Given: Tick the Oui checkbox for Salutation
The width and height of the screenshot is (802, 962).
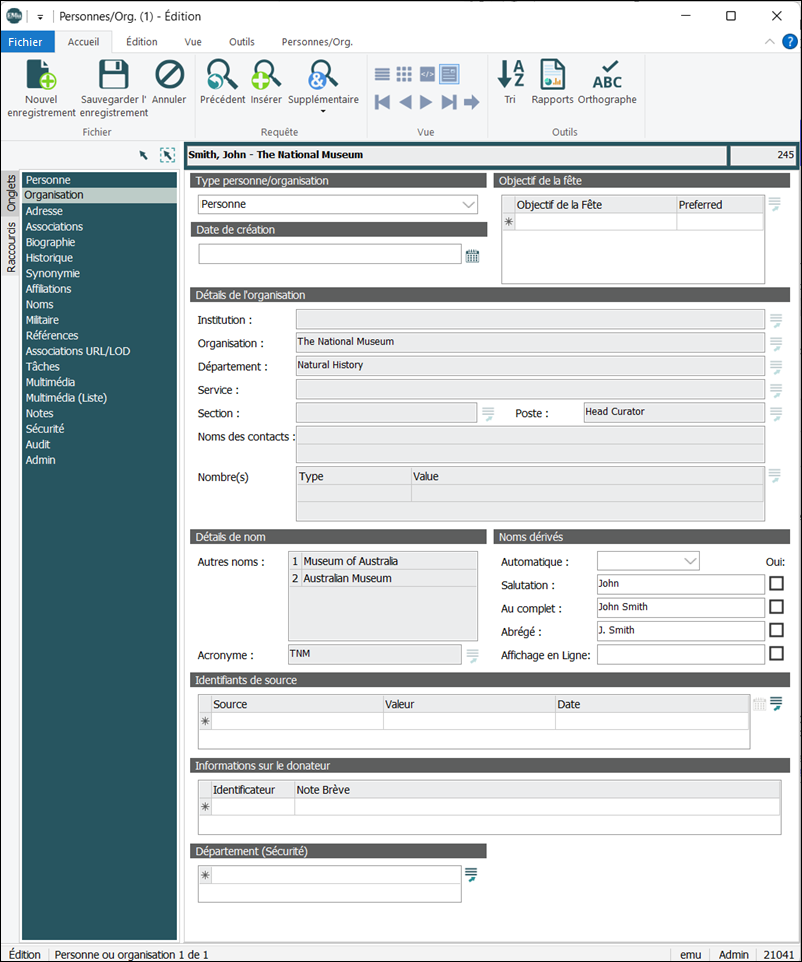Looking at the screenshot, I should pos(776,583).
